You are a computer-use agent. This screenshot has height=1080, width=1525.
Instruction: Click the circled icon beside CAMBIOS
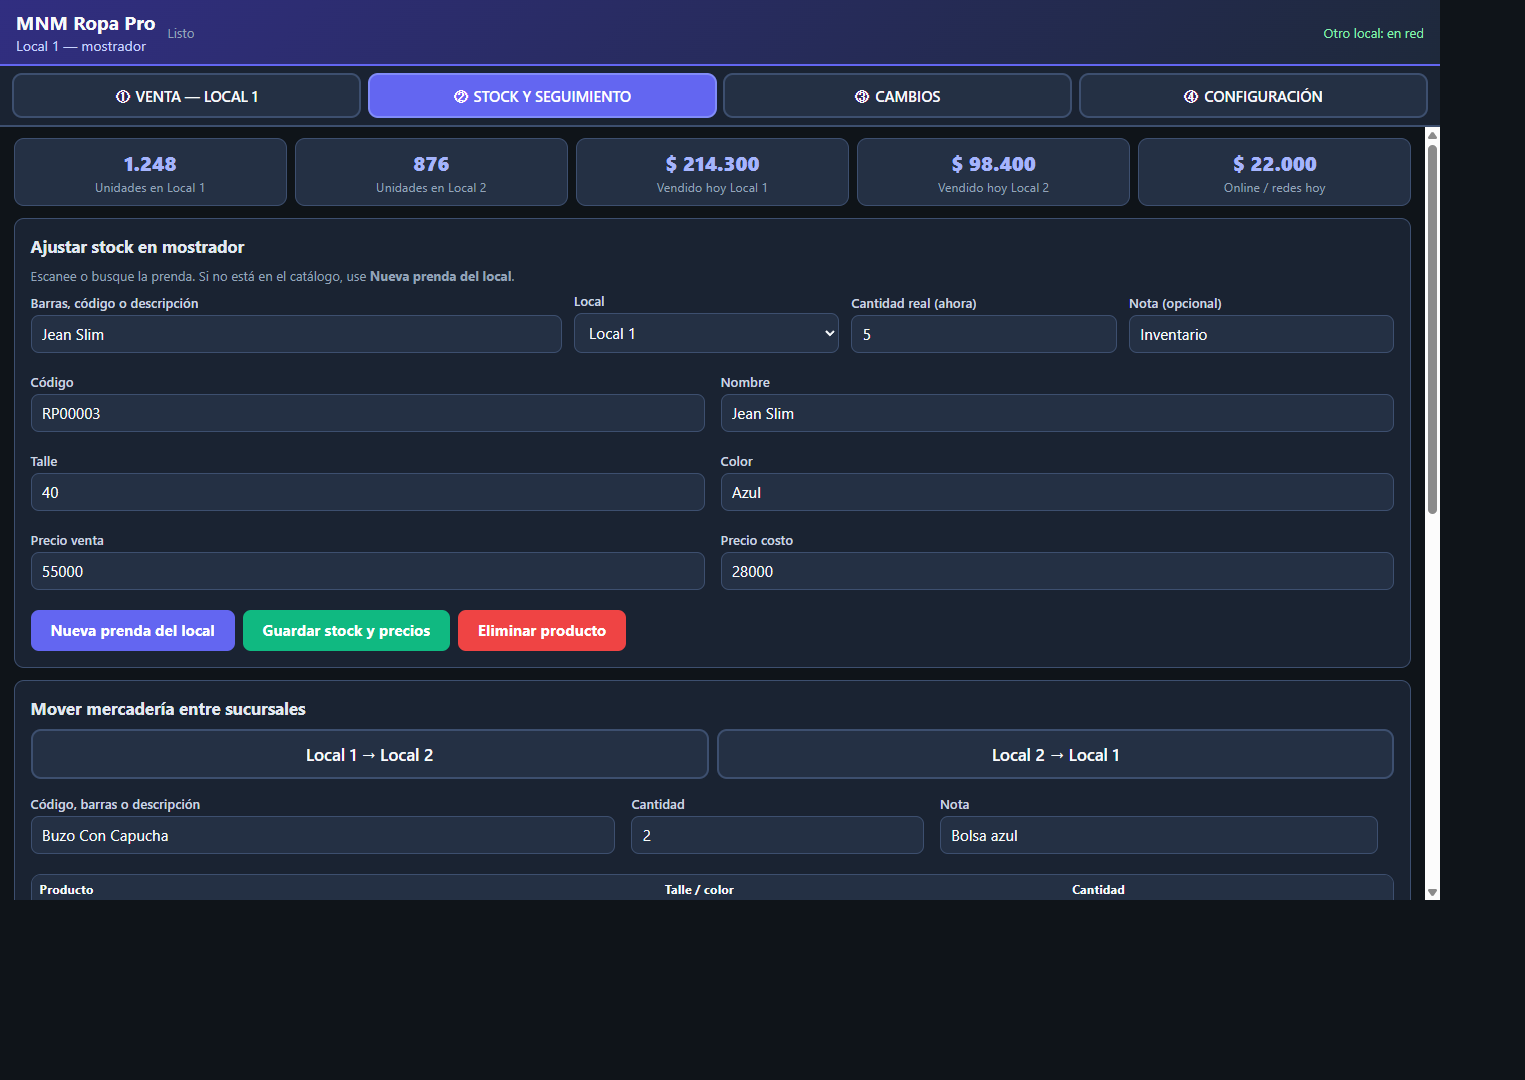click(x=862, y=97)
